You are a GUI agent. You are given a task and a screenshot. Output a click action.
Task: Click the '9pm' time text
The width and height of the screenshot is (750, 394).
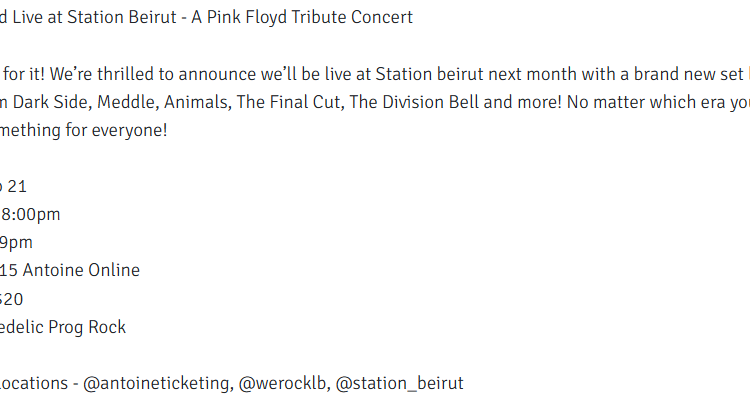[x=16, y=242]
